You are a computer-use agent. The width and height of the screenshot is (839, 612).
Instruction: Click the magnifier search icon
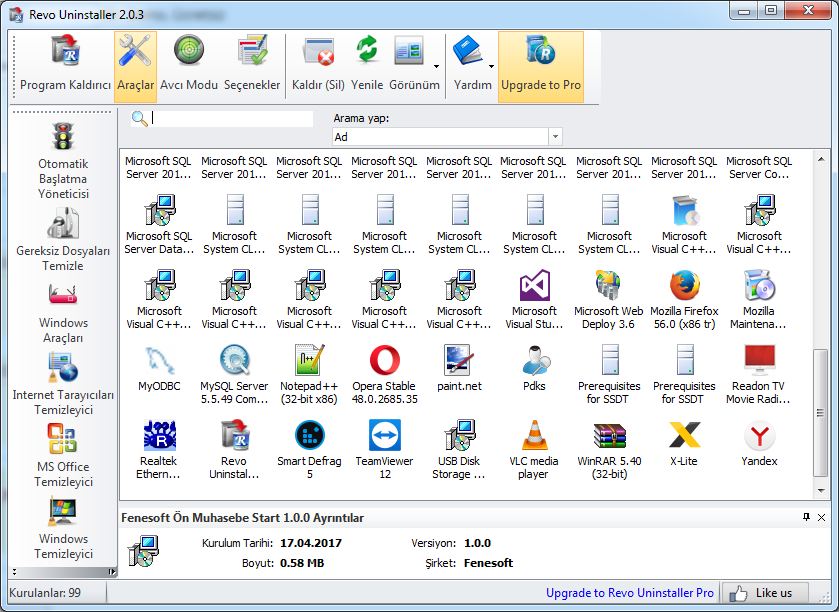(140, 118)
